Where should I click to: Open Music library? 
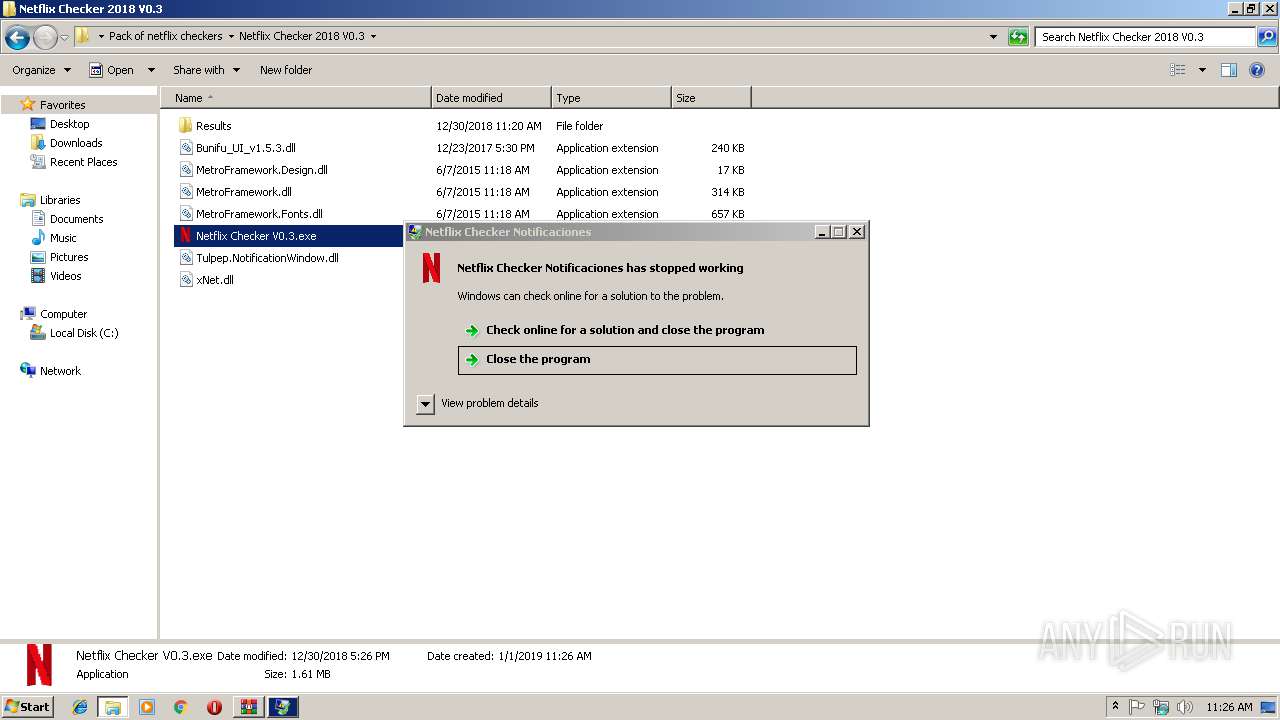pyautogui.click(x=63, y=238)
